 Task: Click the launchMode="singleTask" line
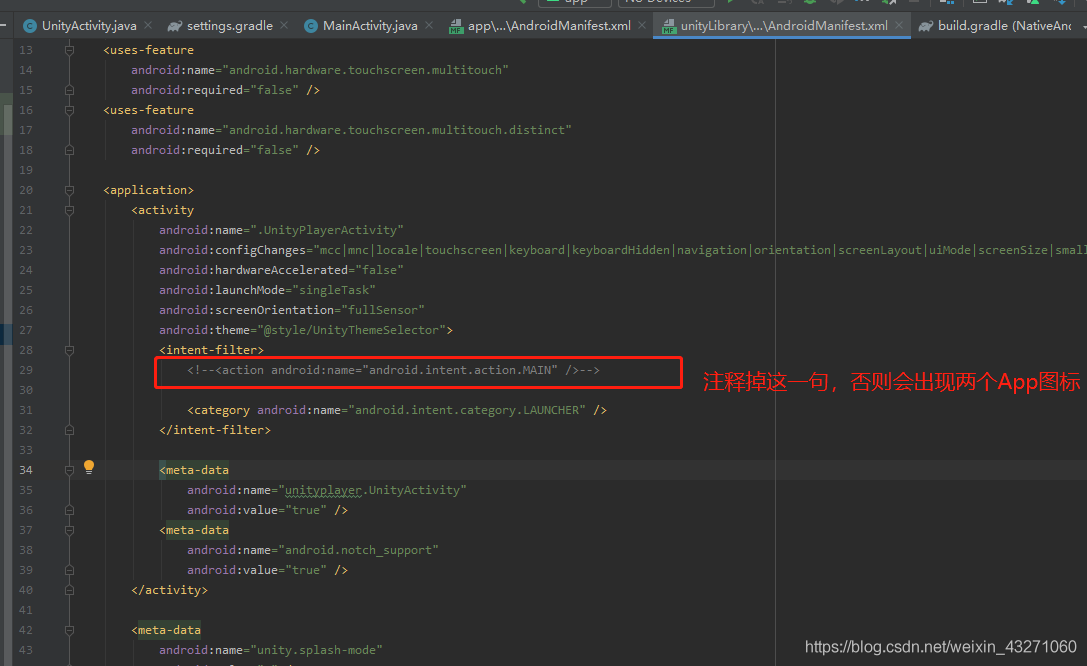(267, 290)
